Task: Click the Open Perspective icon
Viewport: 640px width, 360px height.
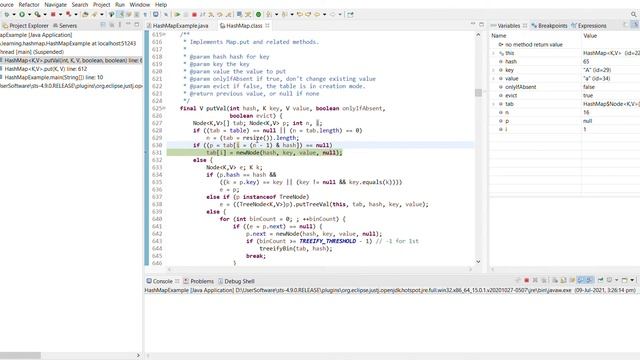Action: pyautogui.click(x=350, y=14)
